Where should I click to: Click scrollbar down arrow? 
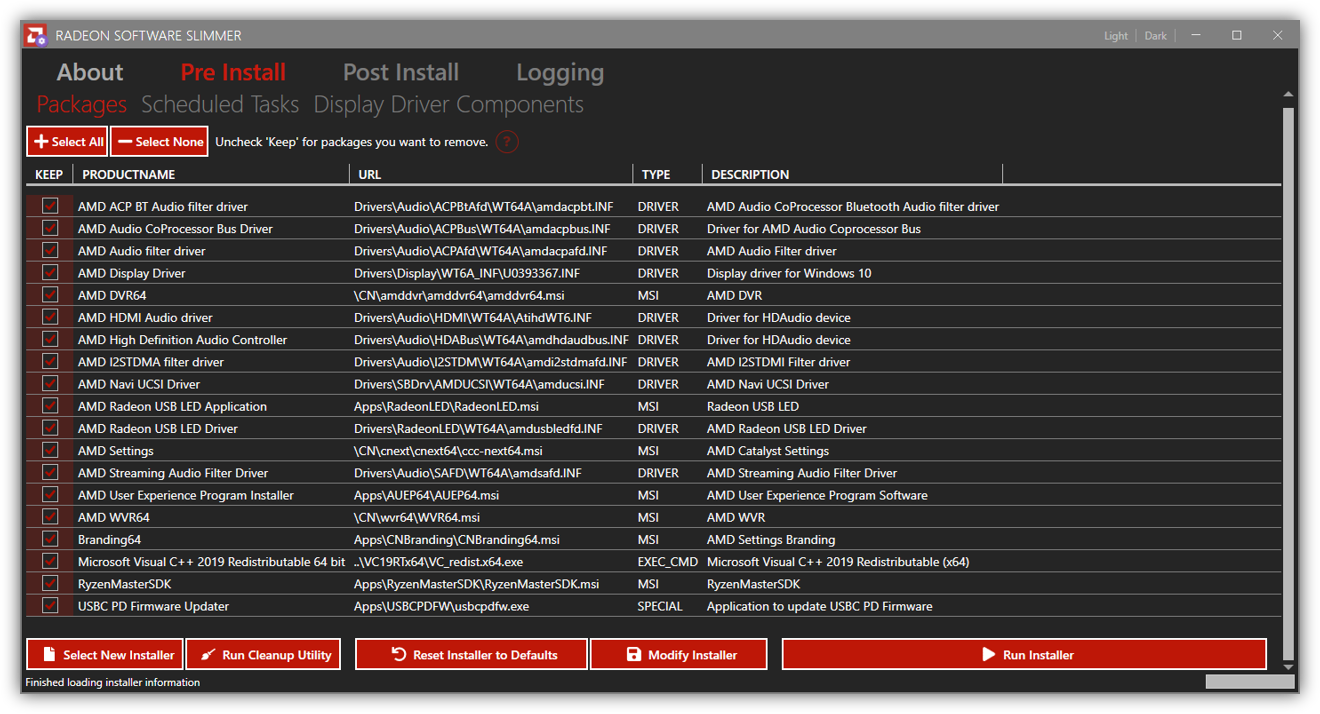tap(1288, 667)
